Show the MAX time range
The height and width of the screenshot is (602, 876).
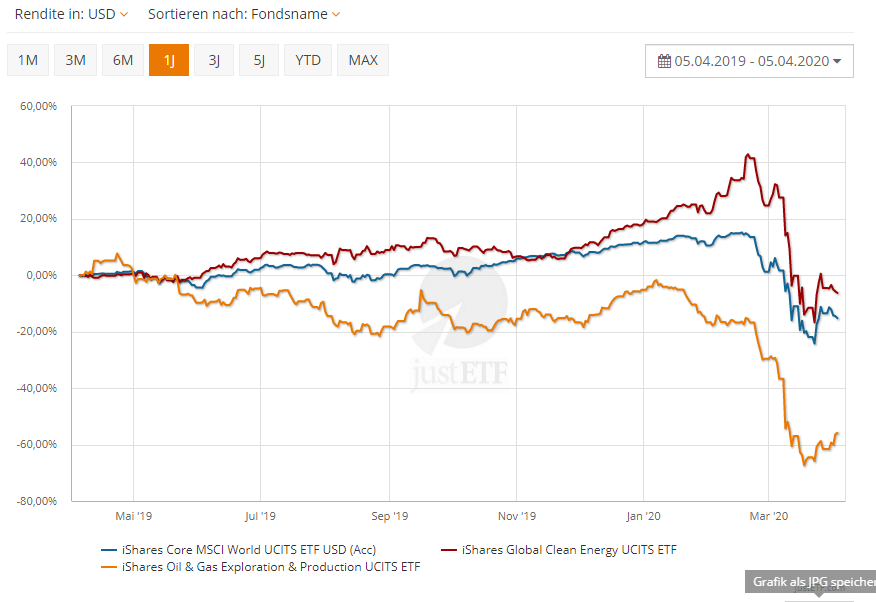(x=363, y=60)
